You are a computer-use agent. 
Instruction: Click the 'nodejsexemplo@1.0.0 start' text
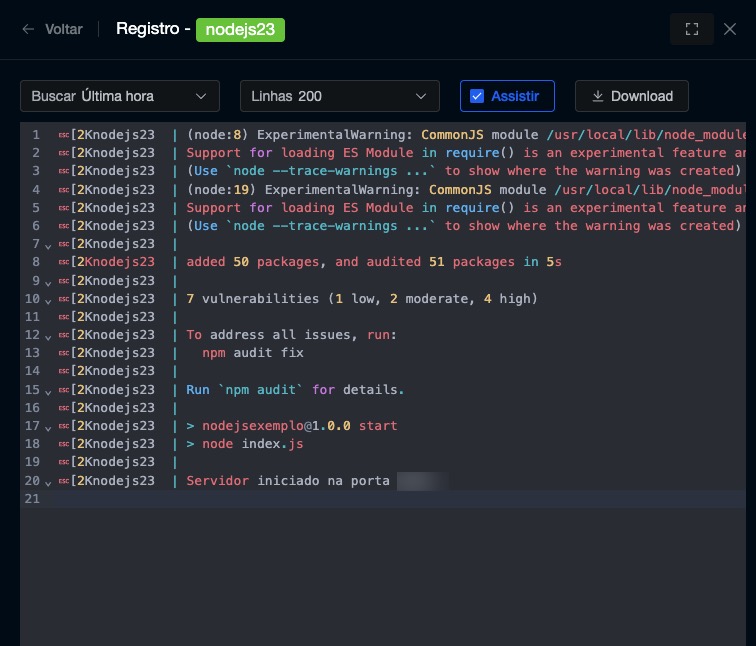299,426
